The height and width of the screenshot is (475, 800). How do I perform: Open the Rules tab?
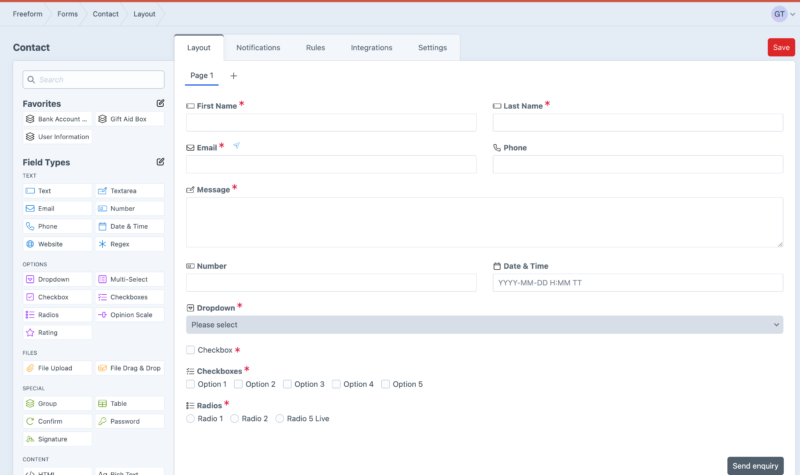click(x=315, y=48)
